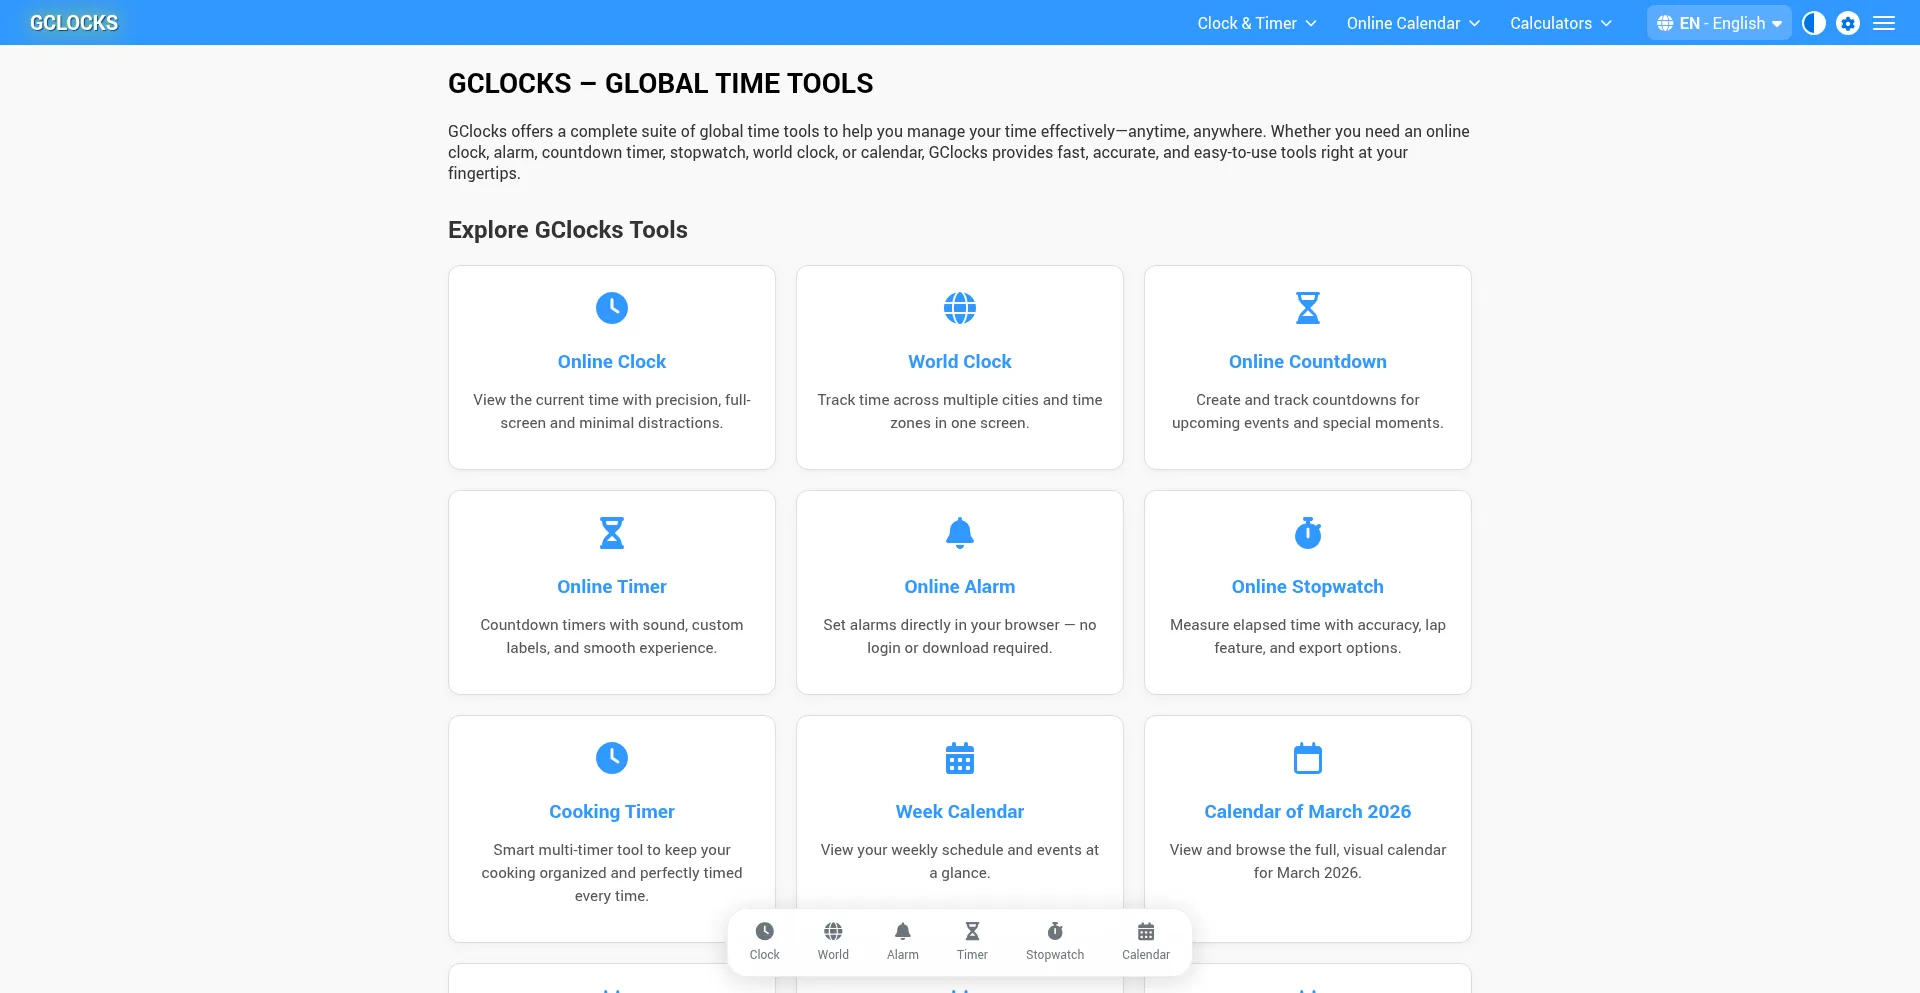Image resolution: width=1920 pixels, height=993 pixels.
Task: Click the Online Clock card icon
Action: point(612,308)
